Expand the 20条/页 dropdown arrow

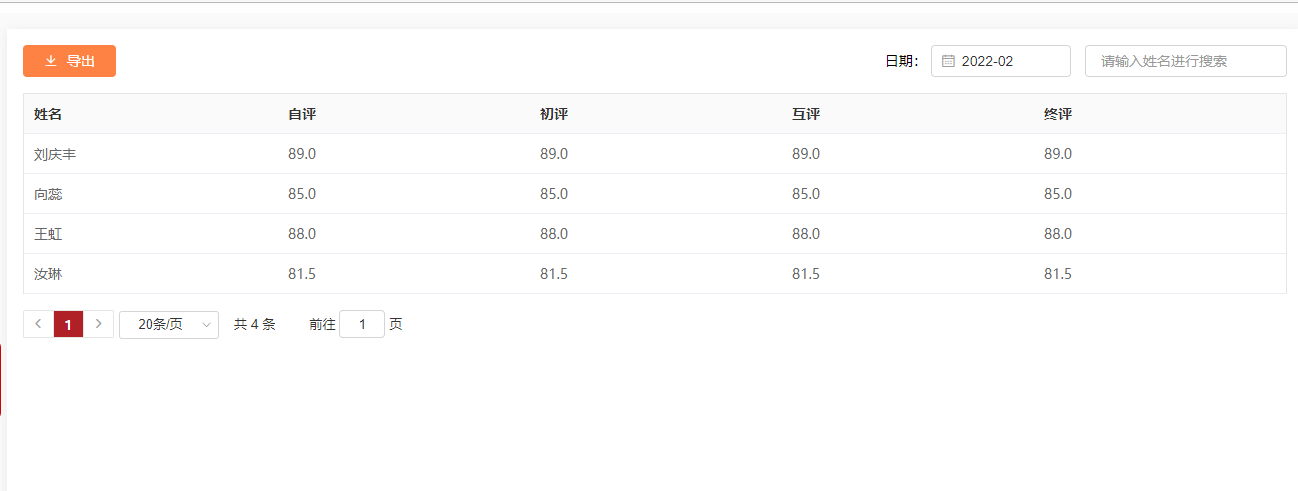[x=206, y=324]
